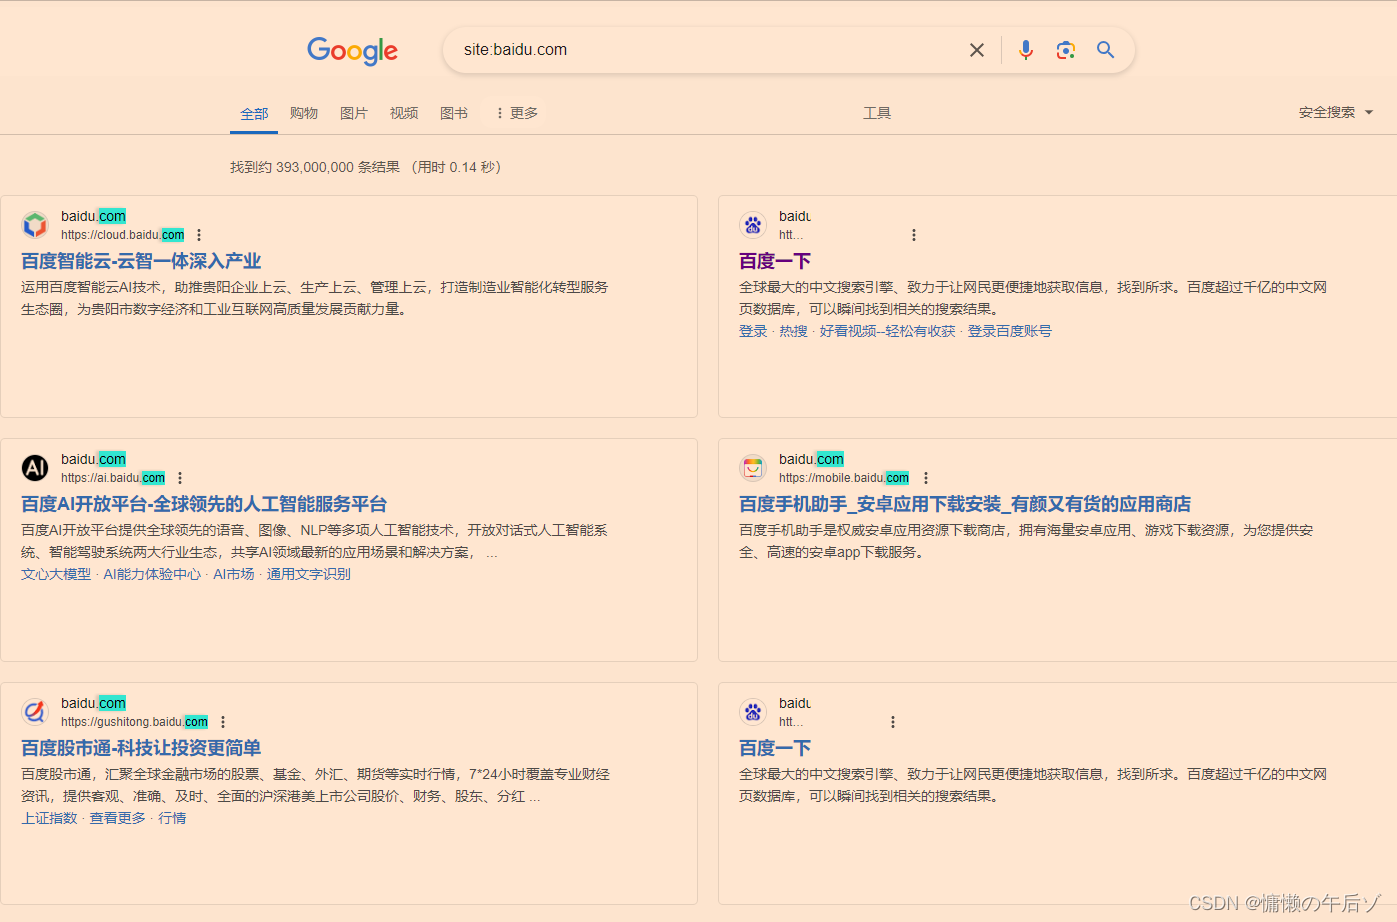Switch to the 图片 tab

(x=354, y=113)
